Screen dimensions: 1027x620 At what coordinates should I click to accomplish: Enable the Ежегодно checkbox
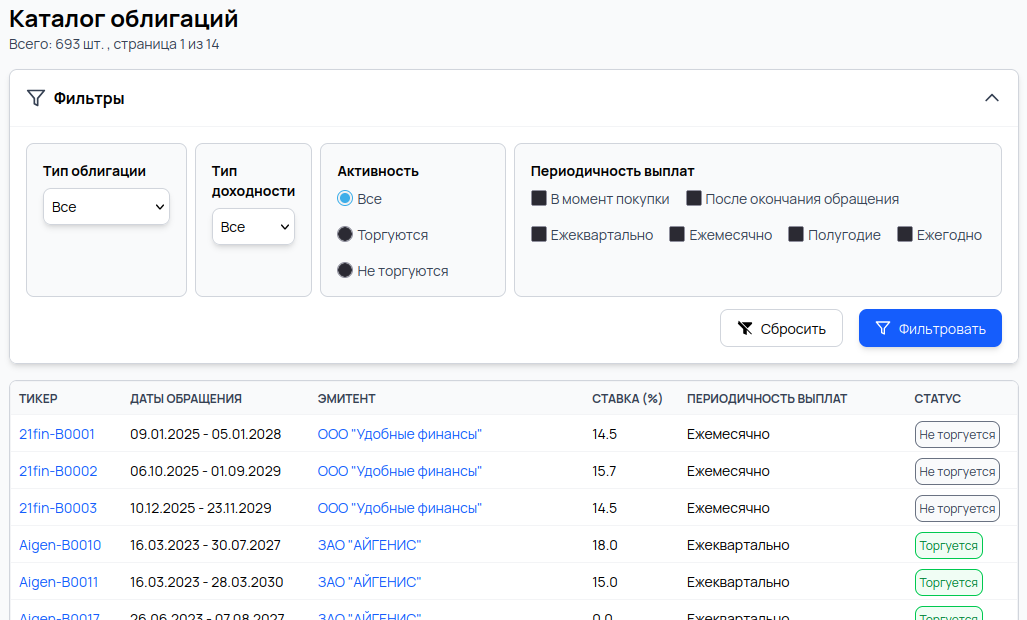click(905, 235)
